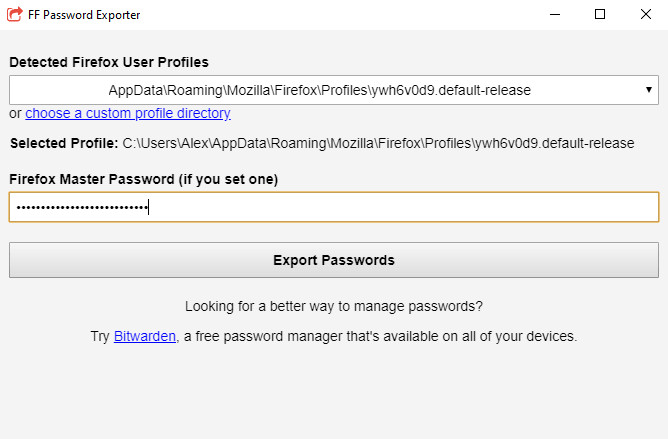
Task: Click the empty right side of the password field
Action: click(x=450, y=207)
